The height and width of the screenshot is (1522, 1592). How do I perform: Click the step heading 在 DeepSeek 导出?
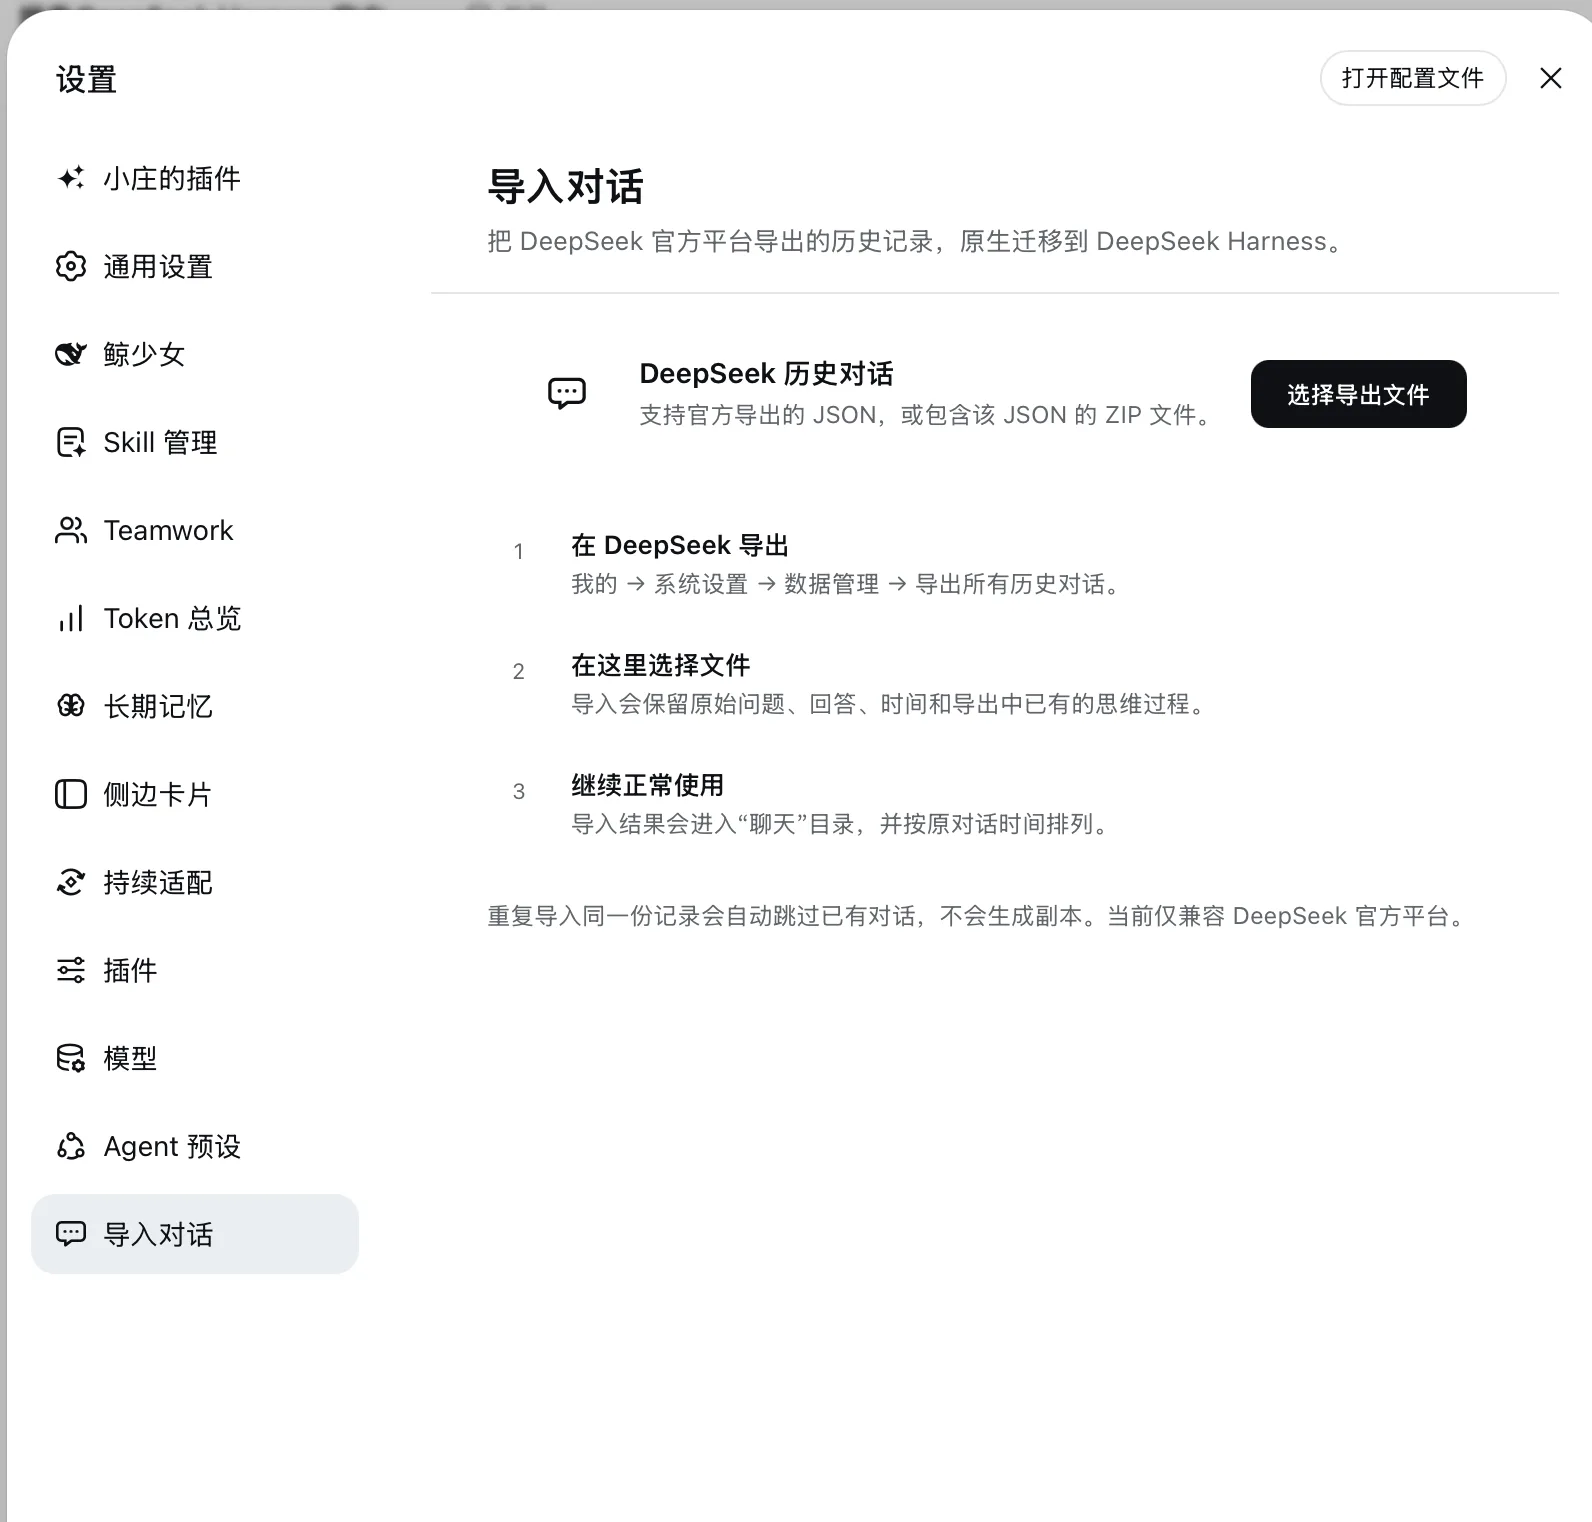point(680,545)
